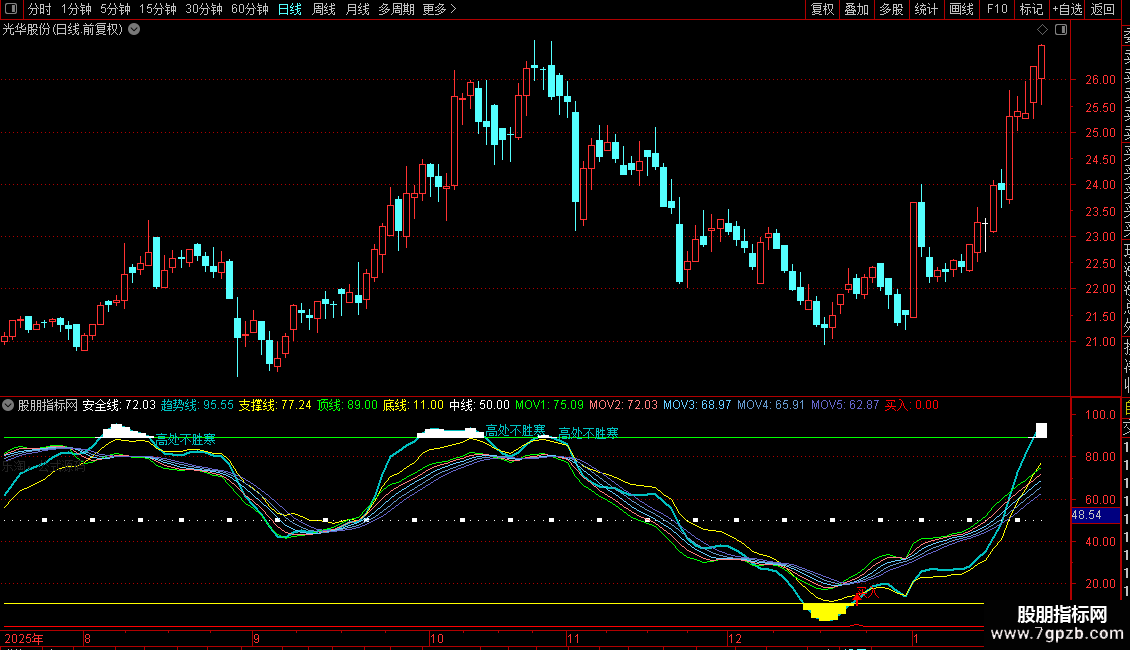Screen dimensions: 1130x650
Task: Open the 叠加 overlay tool
Action: pos(856,10)
